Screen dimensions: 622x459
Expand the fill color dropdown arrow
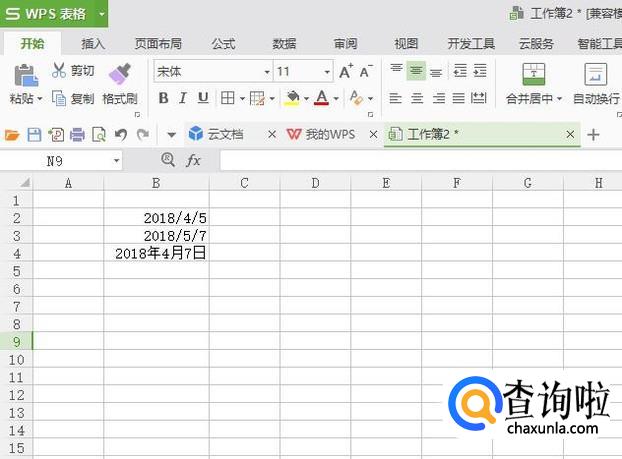point(306,98)
